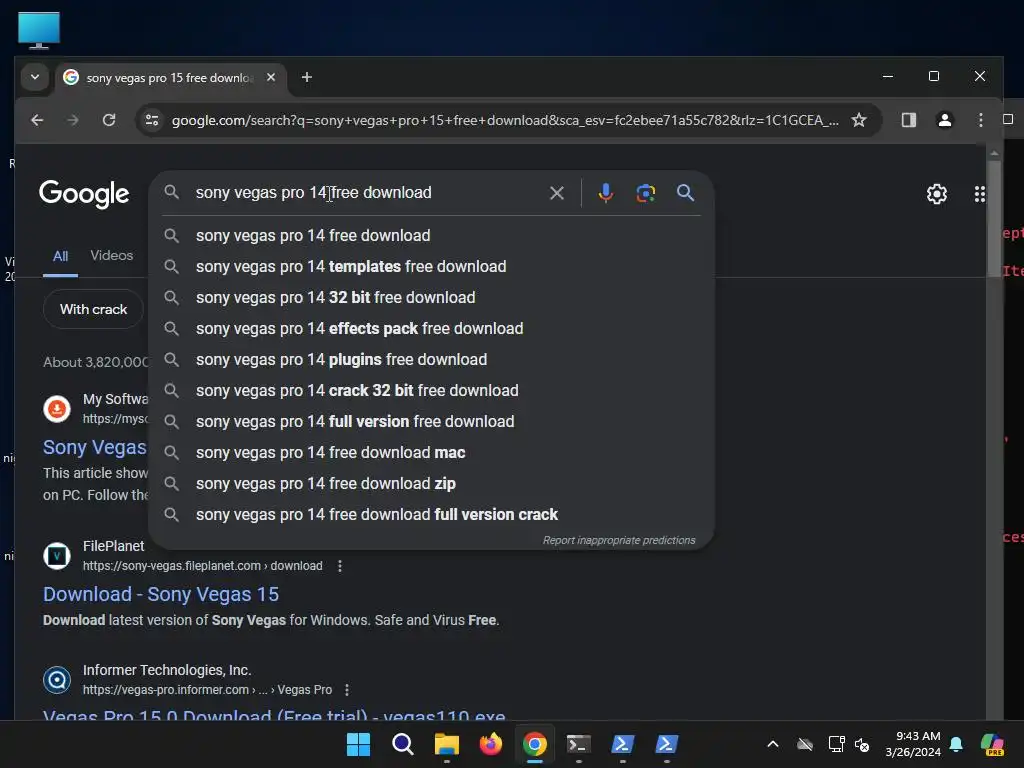Viewport: 1024px width, 768px height.
Task: Open File Explorer from taskbar
Action: 447,744
